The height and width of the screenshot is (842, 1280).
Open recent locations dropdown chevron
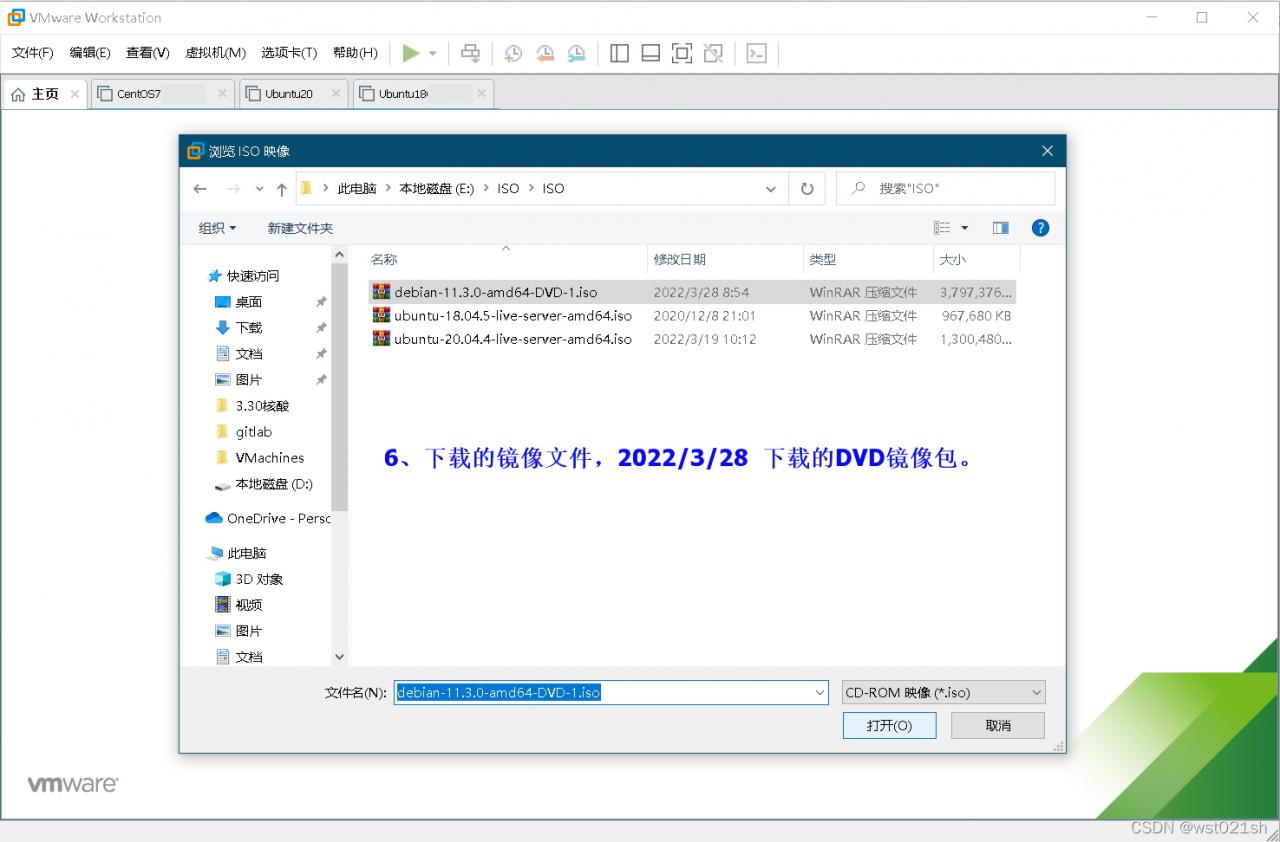tap(260, 188)
